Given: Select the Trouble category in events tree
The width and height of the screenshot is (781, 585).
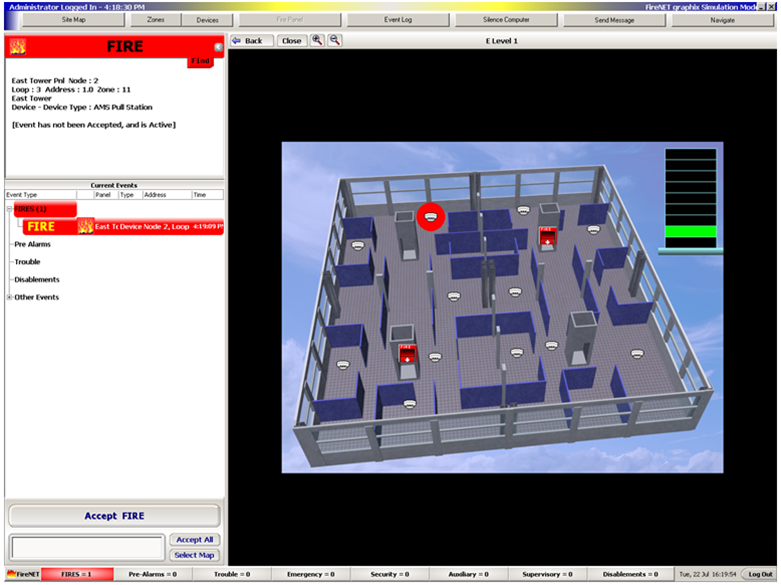Looking at the screenshot, I should (x=27, y=262).
